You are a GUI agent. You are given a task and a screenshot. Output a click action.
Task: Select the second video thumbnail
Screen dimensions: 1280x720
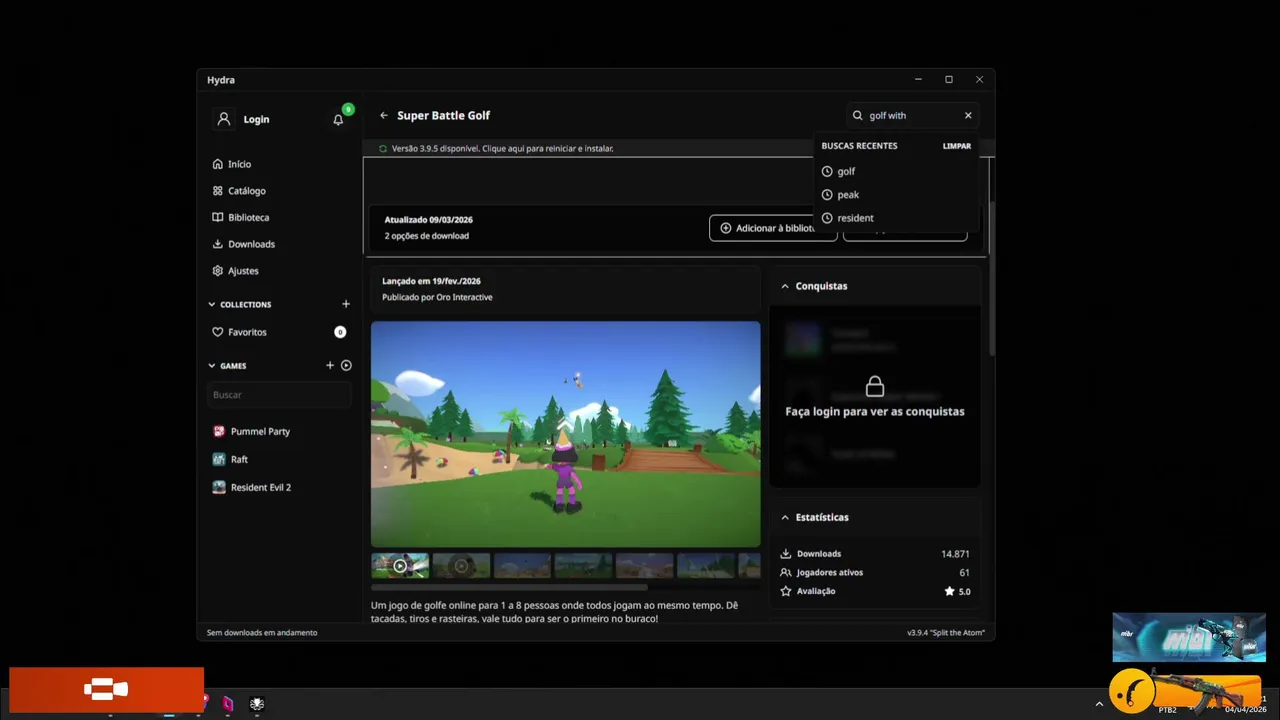tap(461, 566)
